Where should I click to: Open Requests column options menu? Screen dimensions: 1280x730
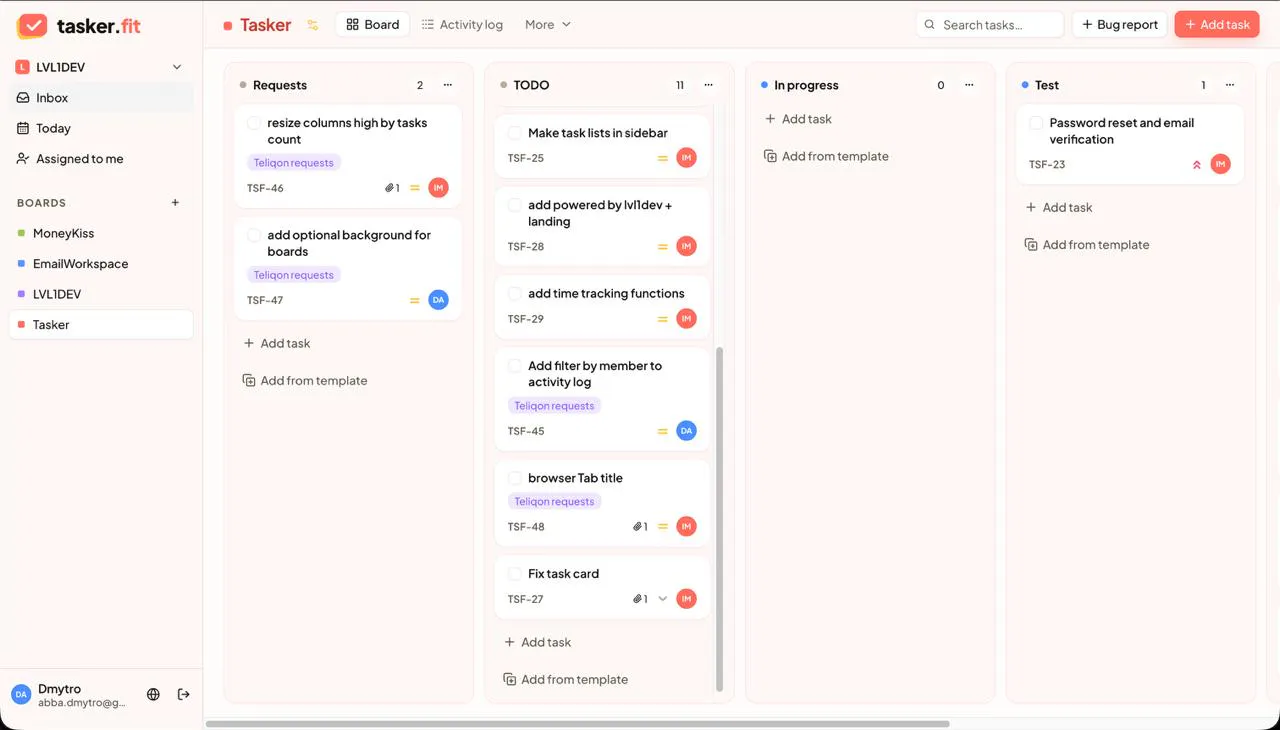pos(448,85)
